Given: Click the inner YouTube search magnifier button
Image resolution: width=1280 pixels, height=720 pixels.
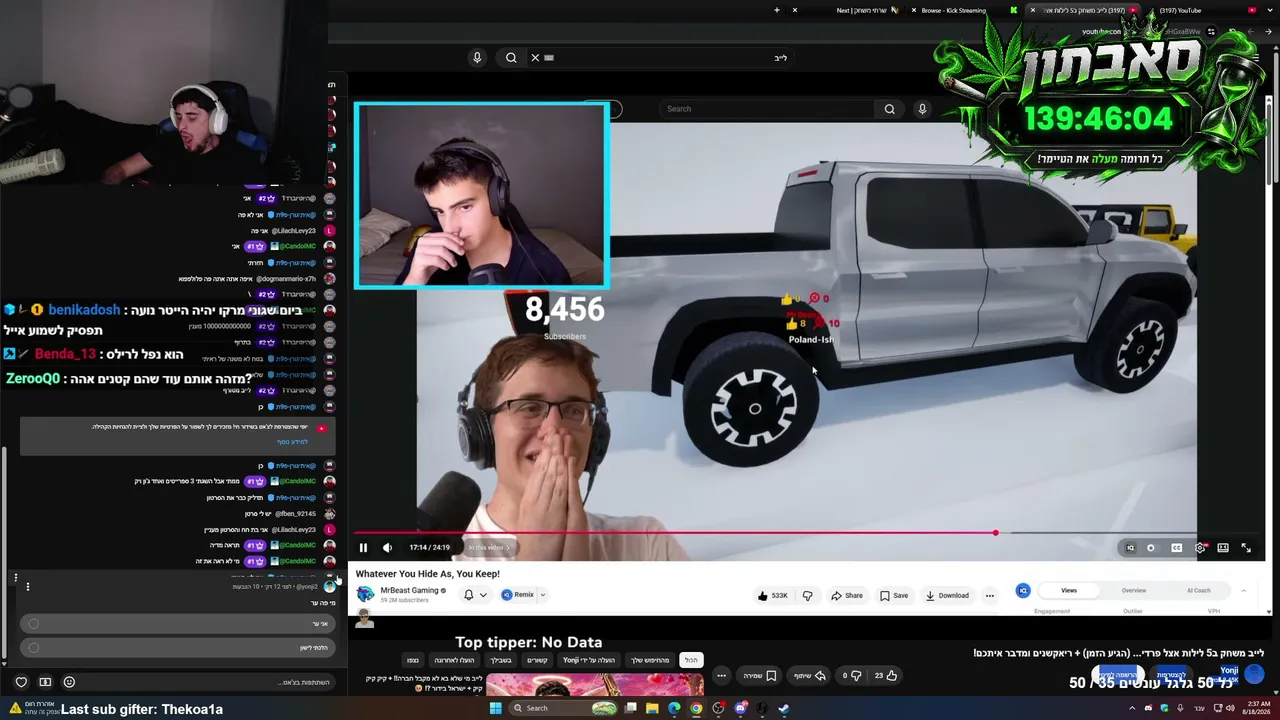Looking at the screenshot, I should pos(889,109).
